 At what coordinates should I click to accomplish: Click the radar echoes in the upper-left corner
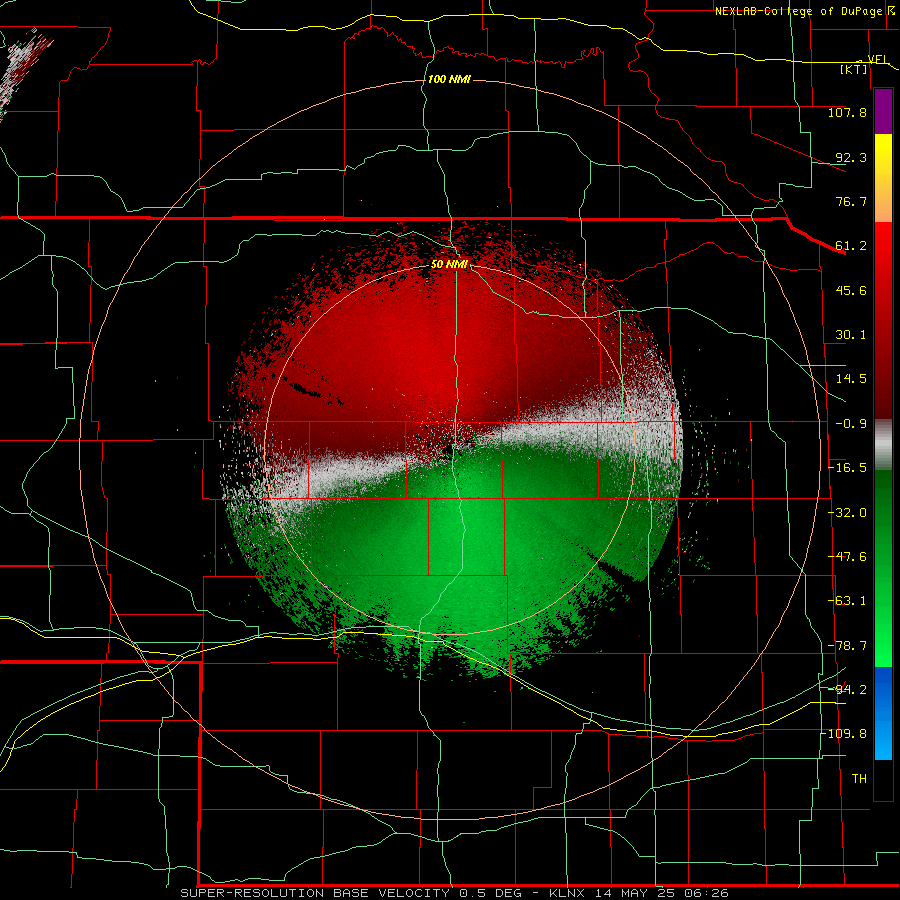pyautogui.click(x=24, y=72)
